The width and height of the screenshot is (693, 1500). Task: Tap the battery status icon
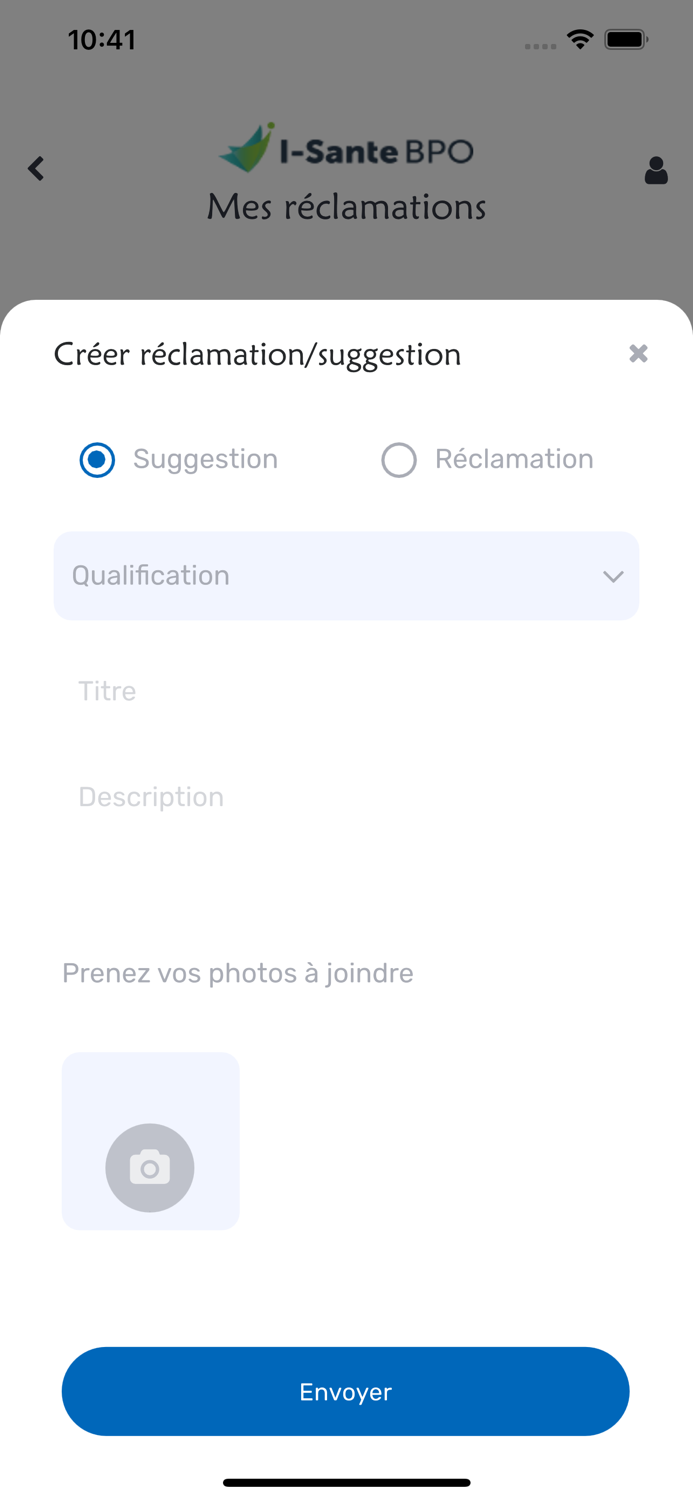(627, 40)
